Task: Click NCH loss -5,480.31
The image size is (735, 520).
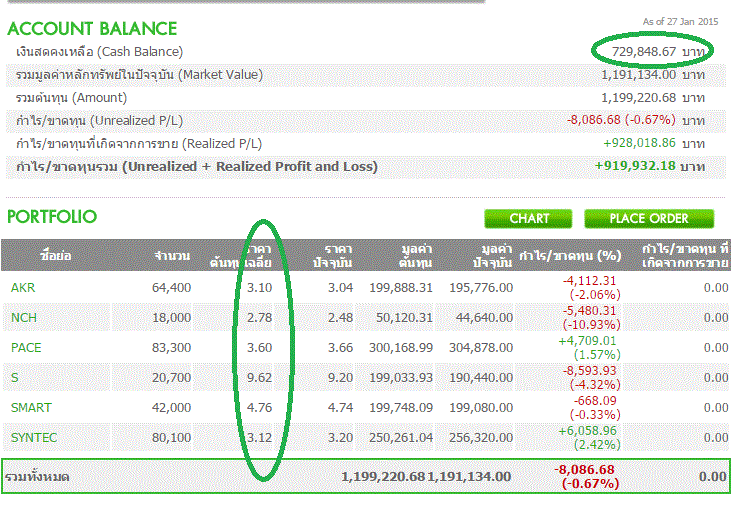Action: (x=589, y=310)
